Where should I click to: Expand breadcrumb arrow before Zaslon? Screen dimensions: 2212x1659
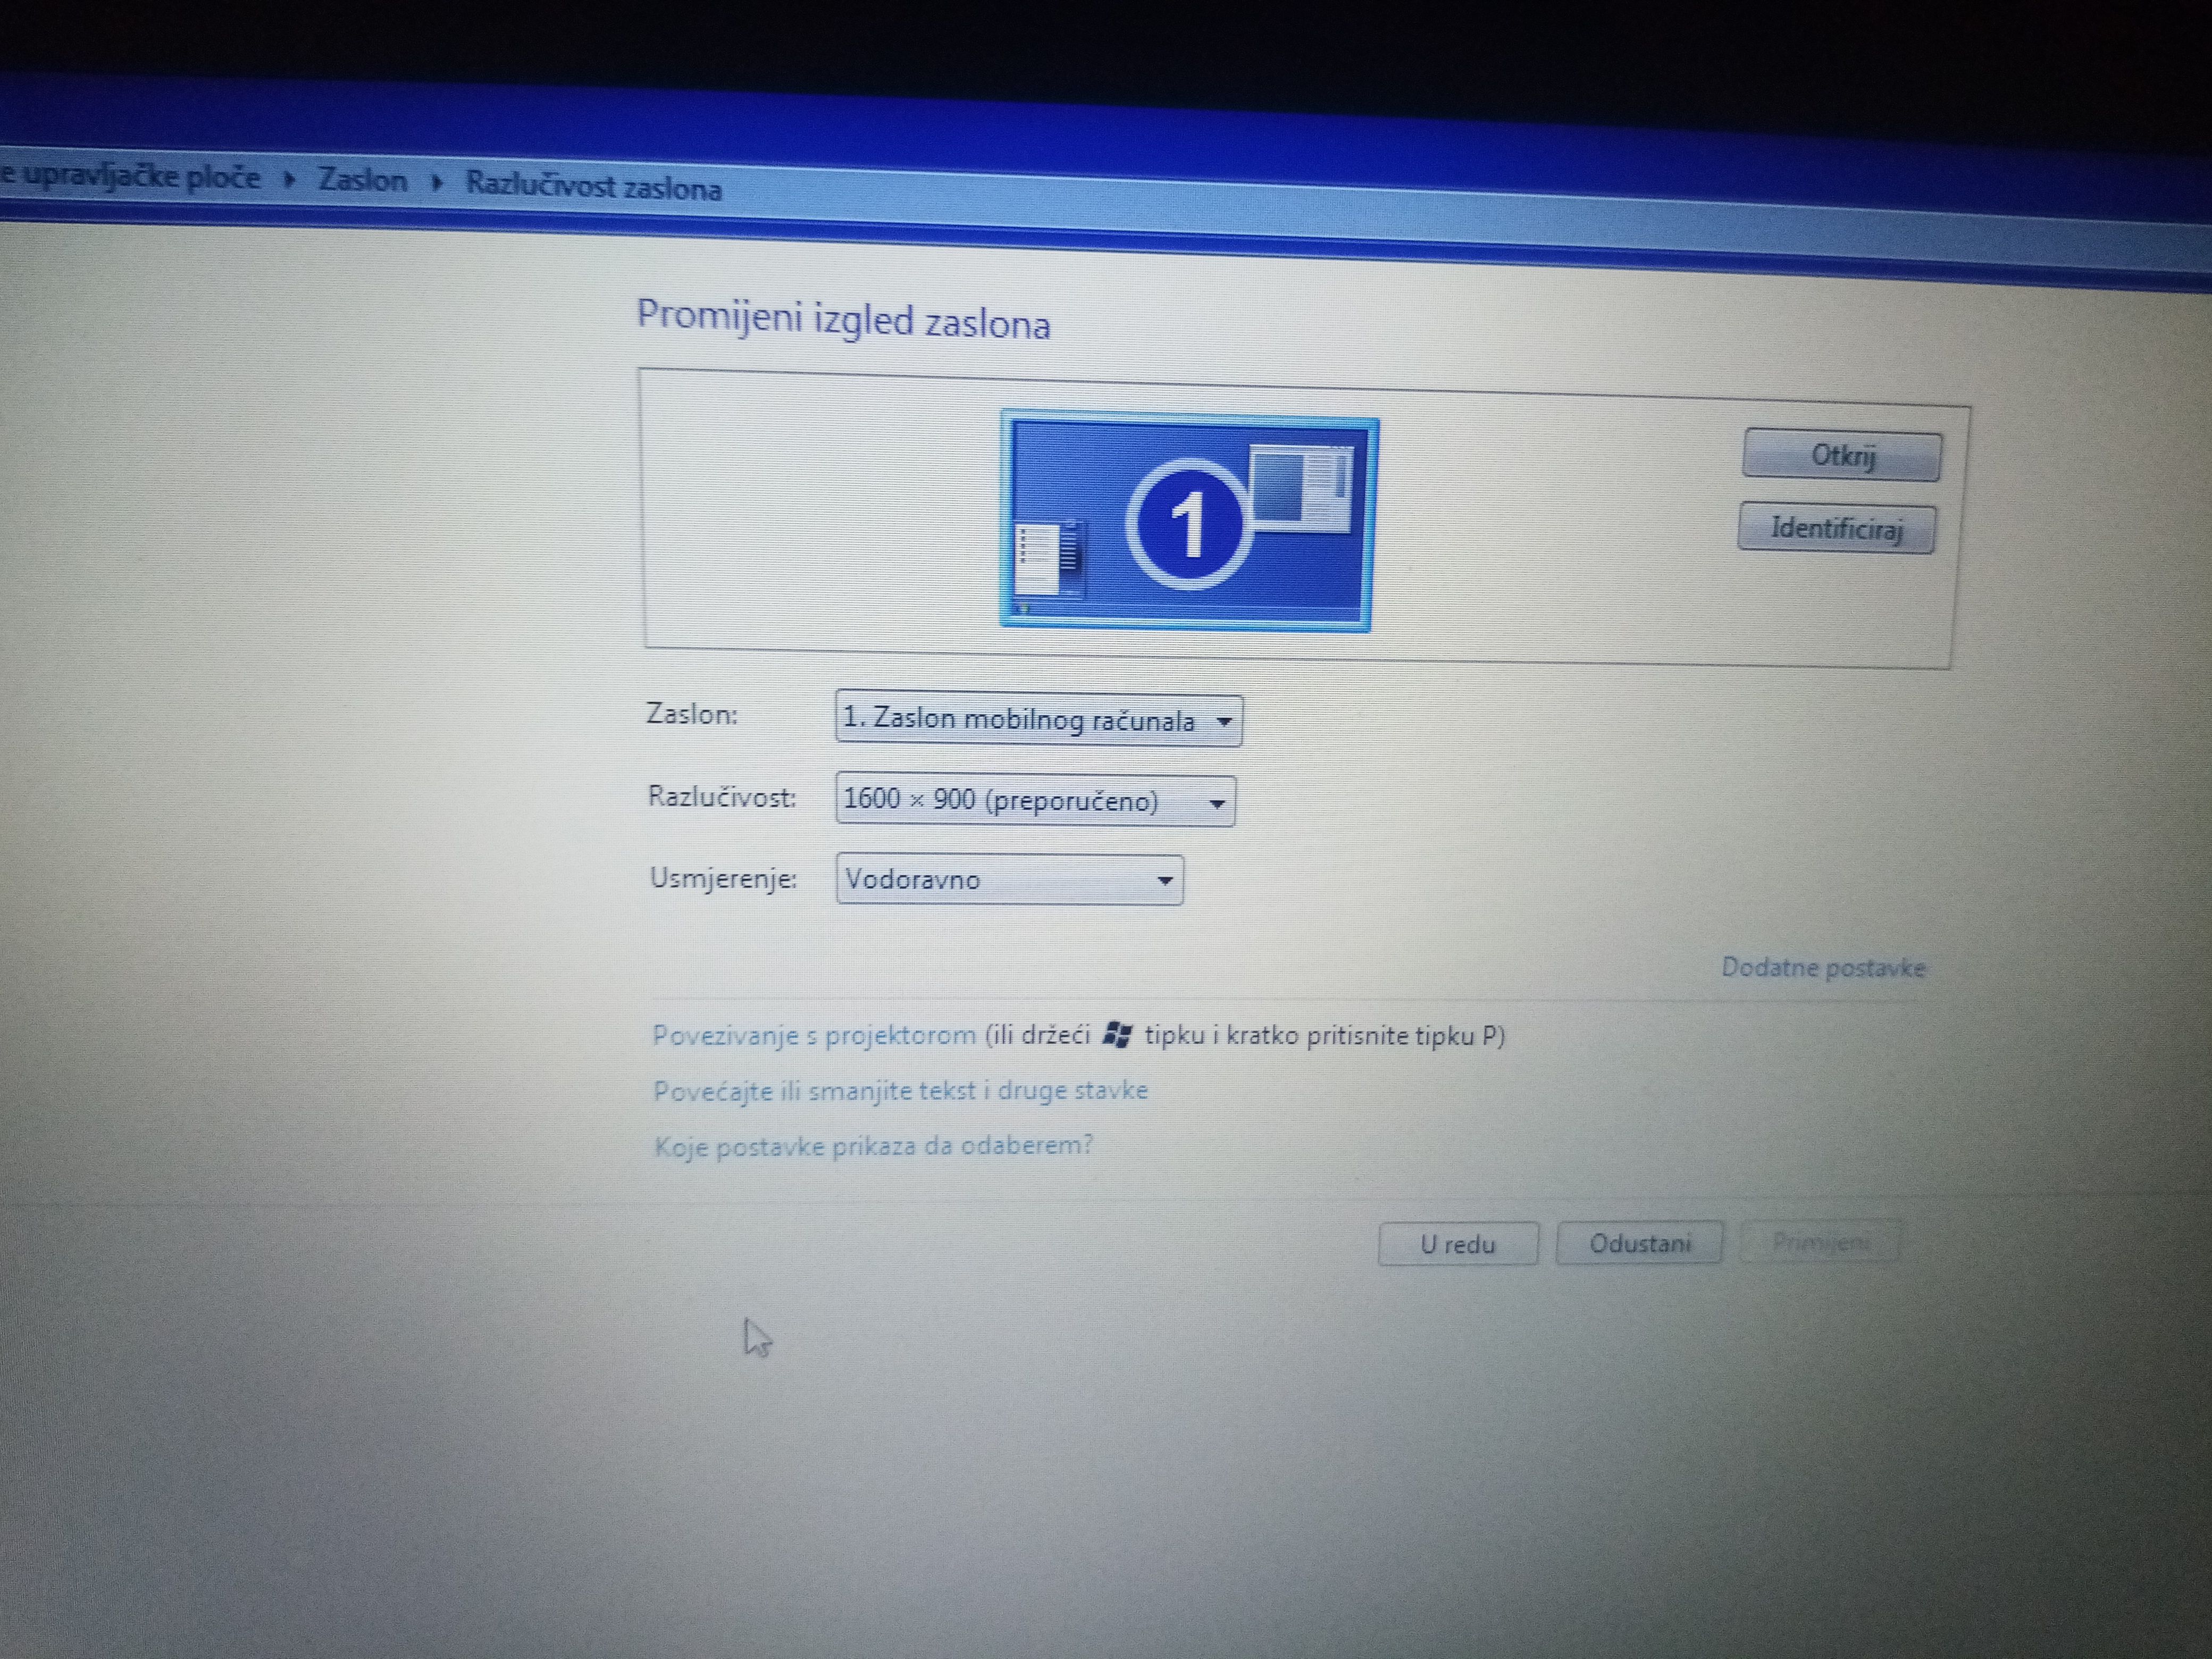click(289, 180)
